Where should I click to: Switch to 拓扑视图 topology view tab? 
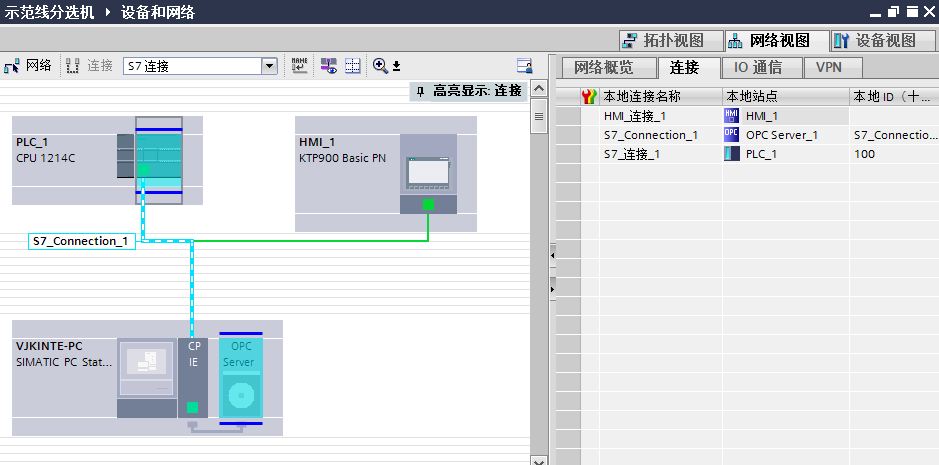(671, 41)
